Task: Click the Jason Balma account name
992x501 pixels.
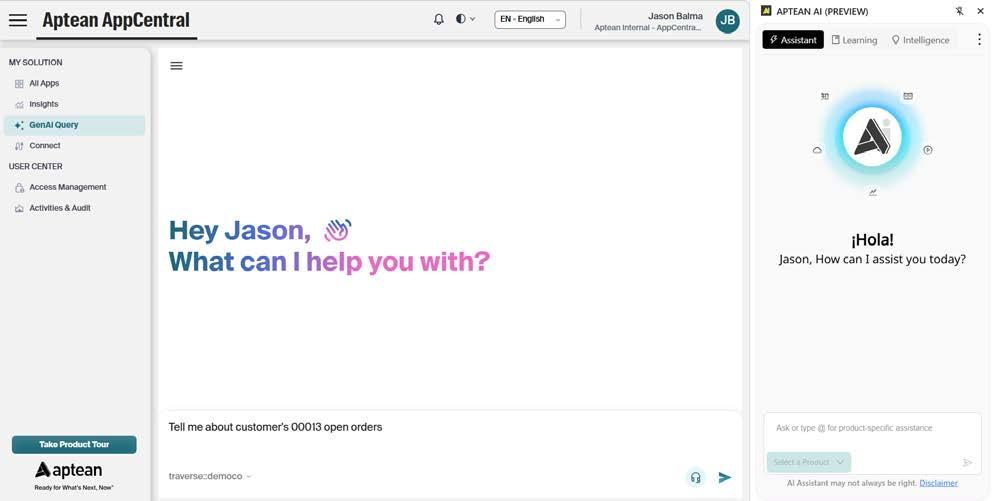Action: tap(675, 16)
